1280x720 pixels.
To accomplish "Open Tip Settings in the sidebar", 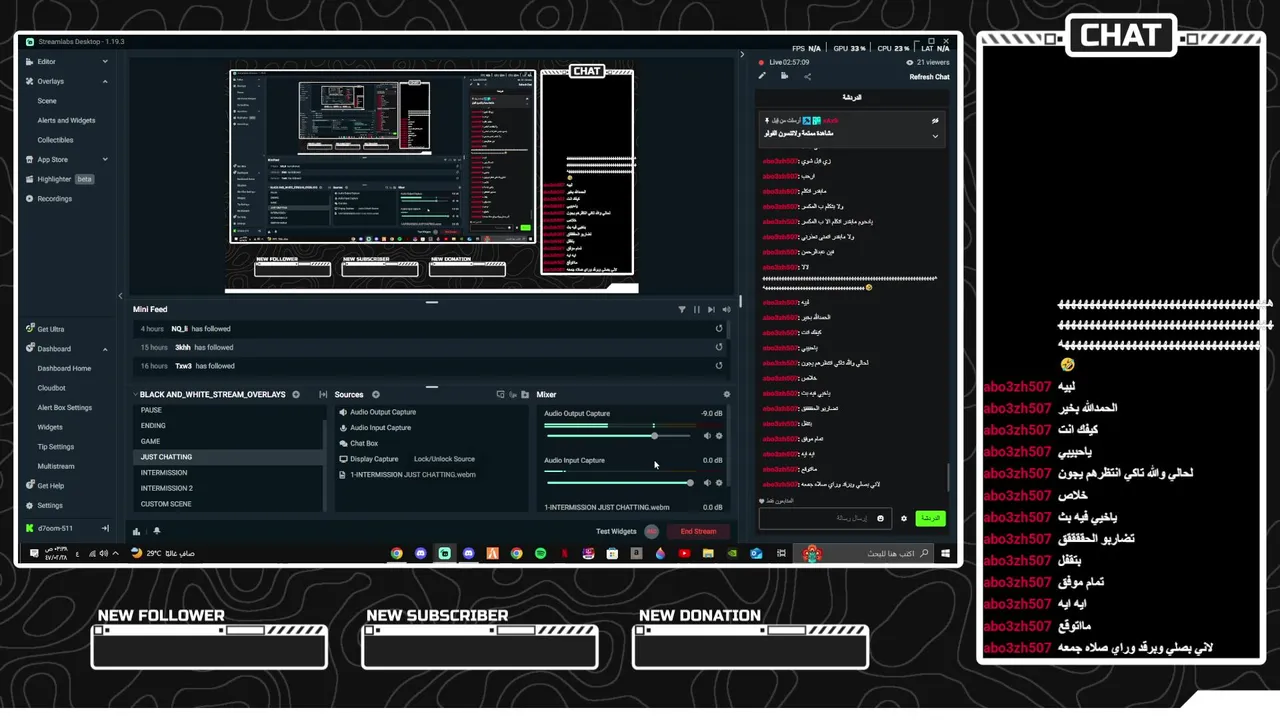I will click(56, 447).
